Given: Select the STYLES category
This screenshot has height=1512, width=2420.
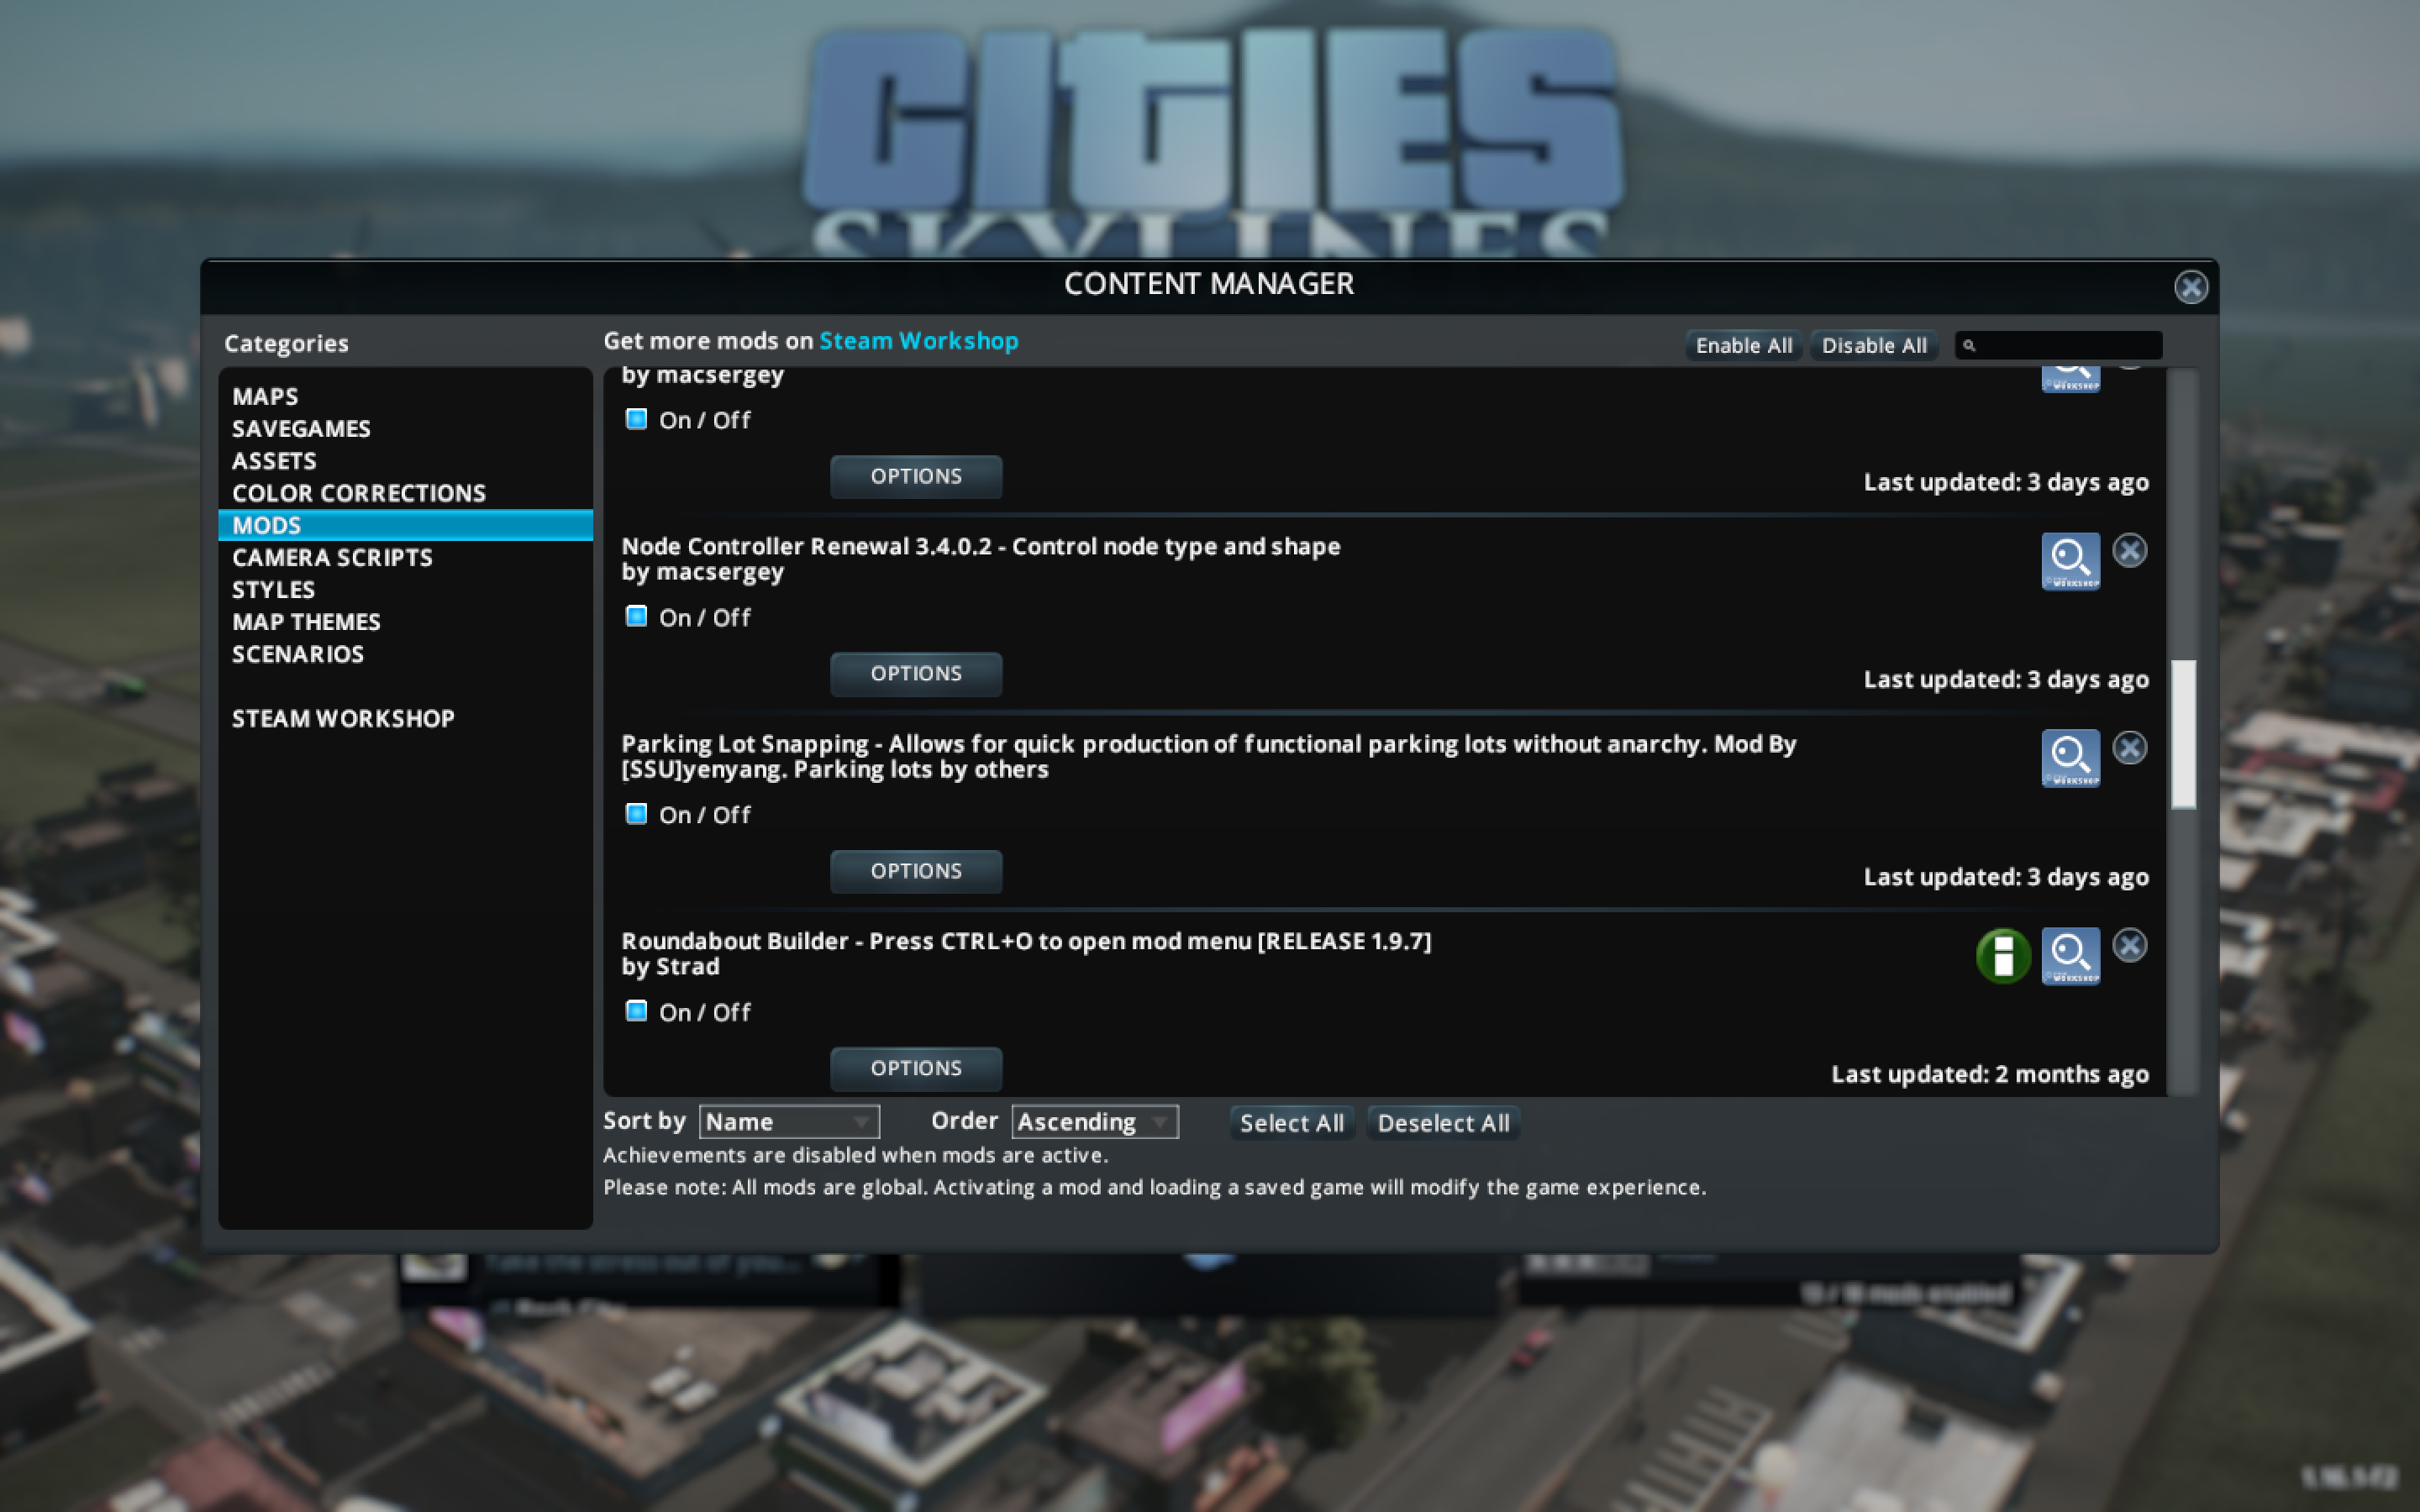Looking at the screenshot, I should 405,589.
